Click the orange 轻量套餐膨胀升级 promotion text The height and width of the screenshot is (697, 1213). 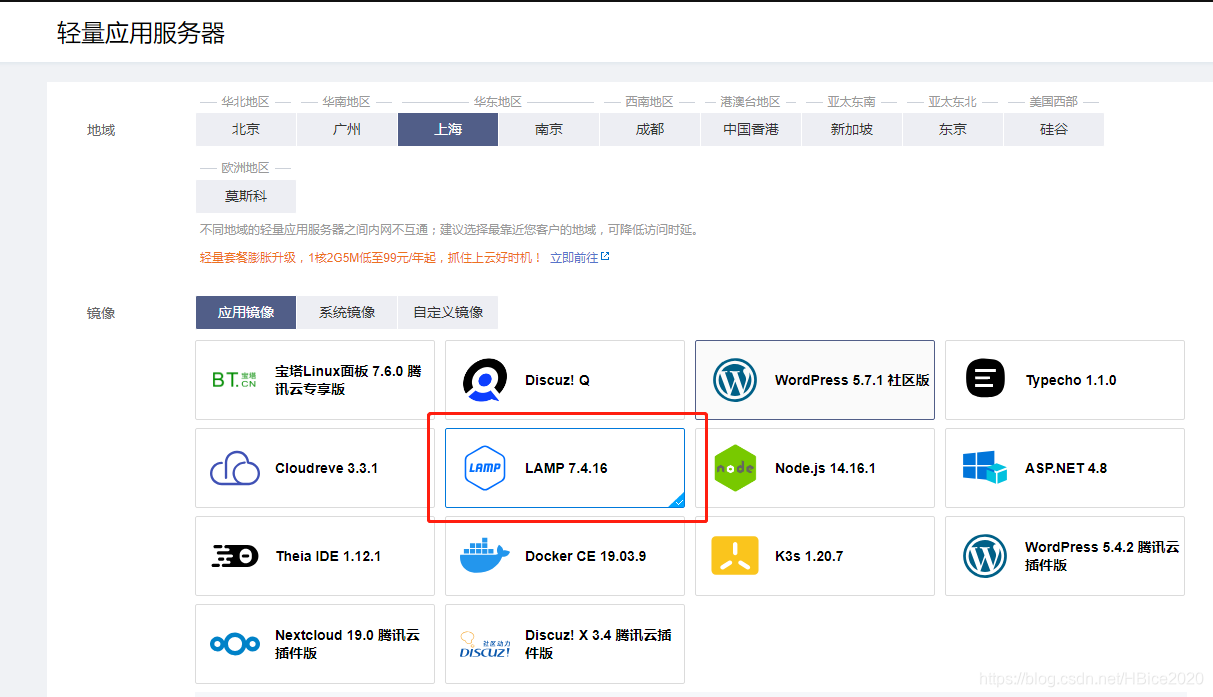point(370,257)
